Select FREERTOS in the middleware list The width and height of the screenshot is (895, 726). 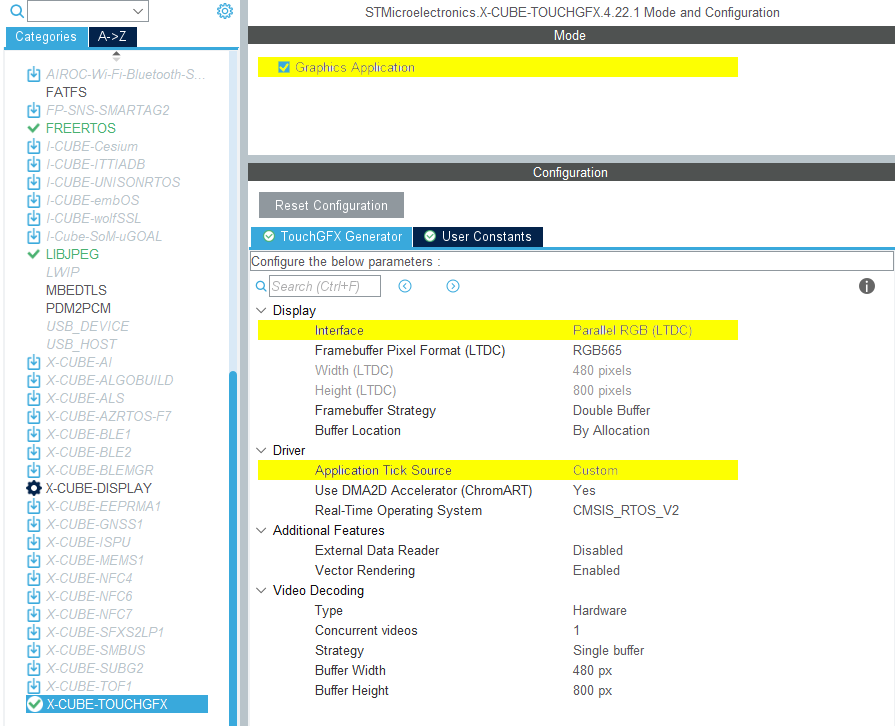pos(80,128)
